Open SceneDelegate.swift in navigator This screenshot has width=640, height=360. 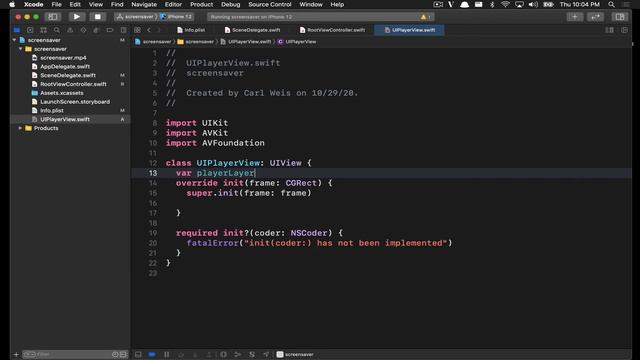[x=68, y=76]
